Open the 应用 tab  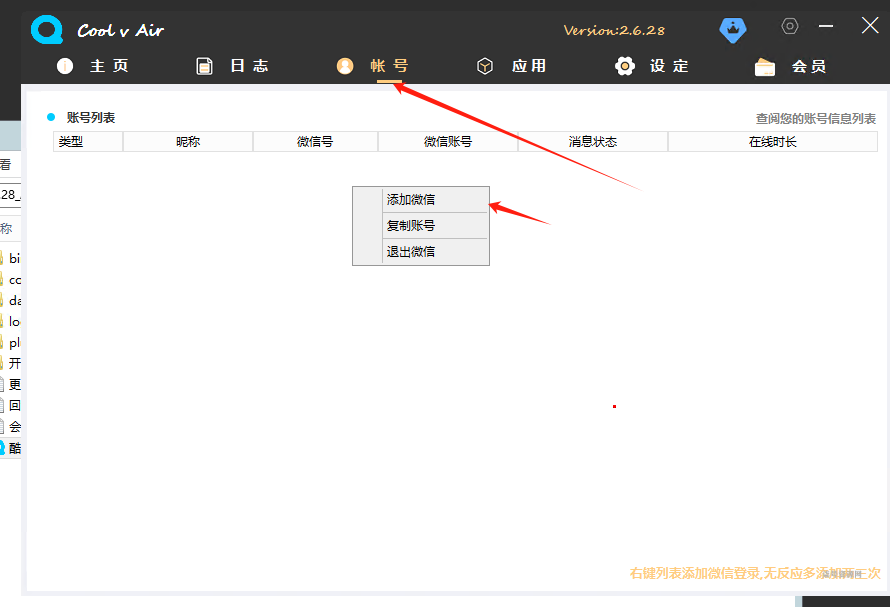(529, 66)
